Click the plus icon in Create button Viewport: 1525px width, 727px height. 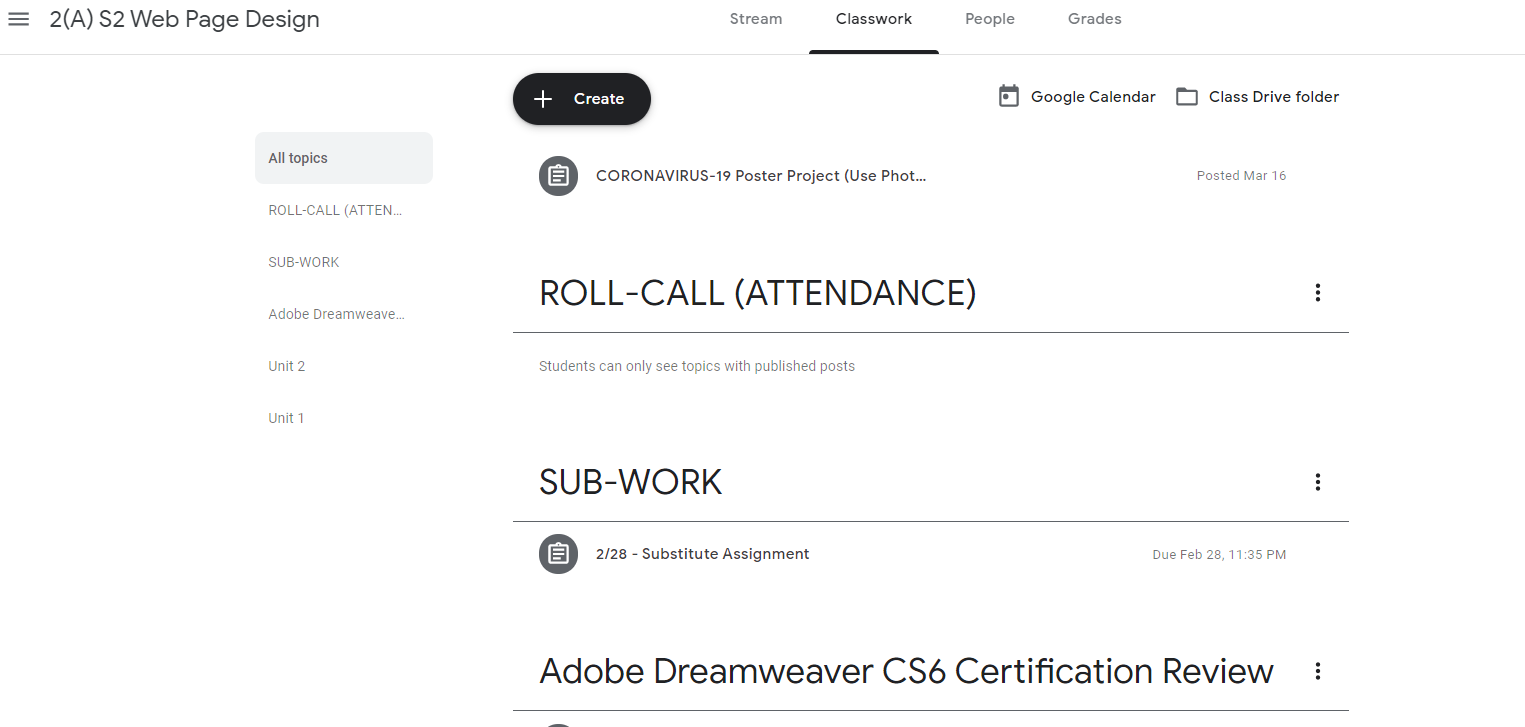pyautogui.click(x=543, y=99)
